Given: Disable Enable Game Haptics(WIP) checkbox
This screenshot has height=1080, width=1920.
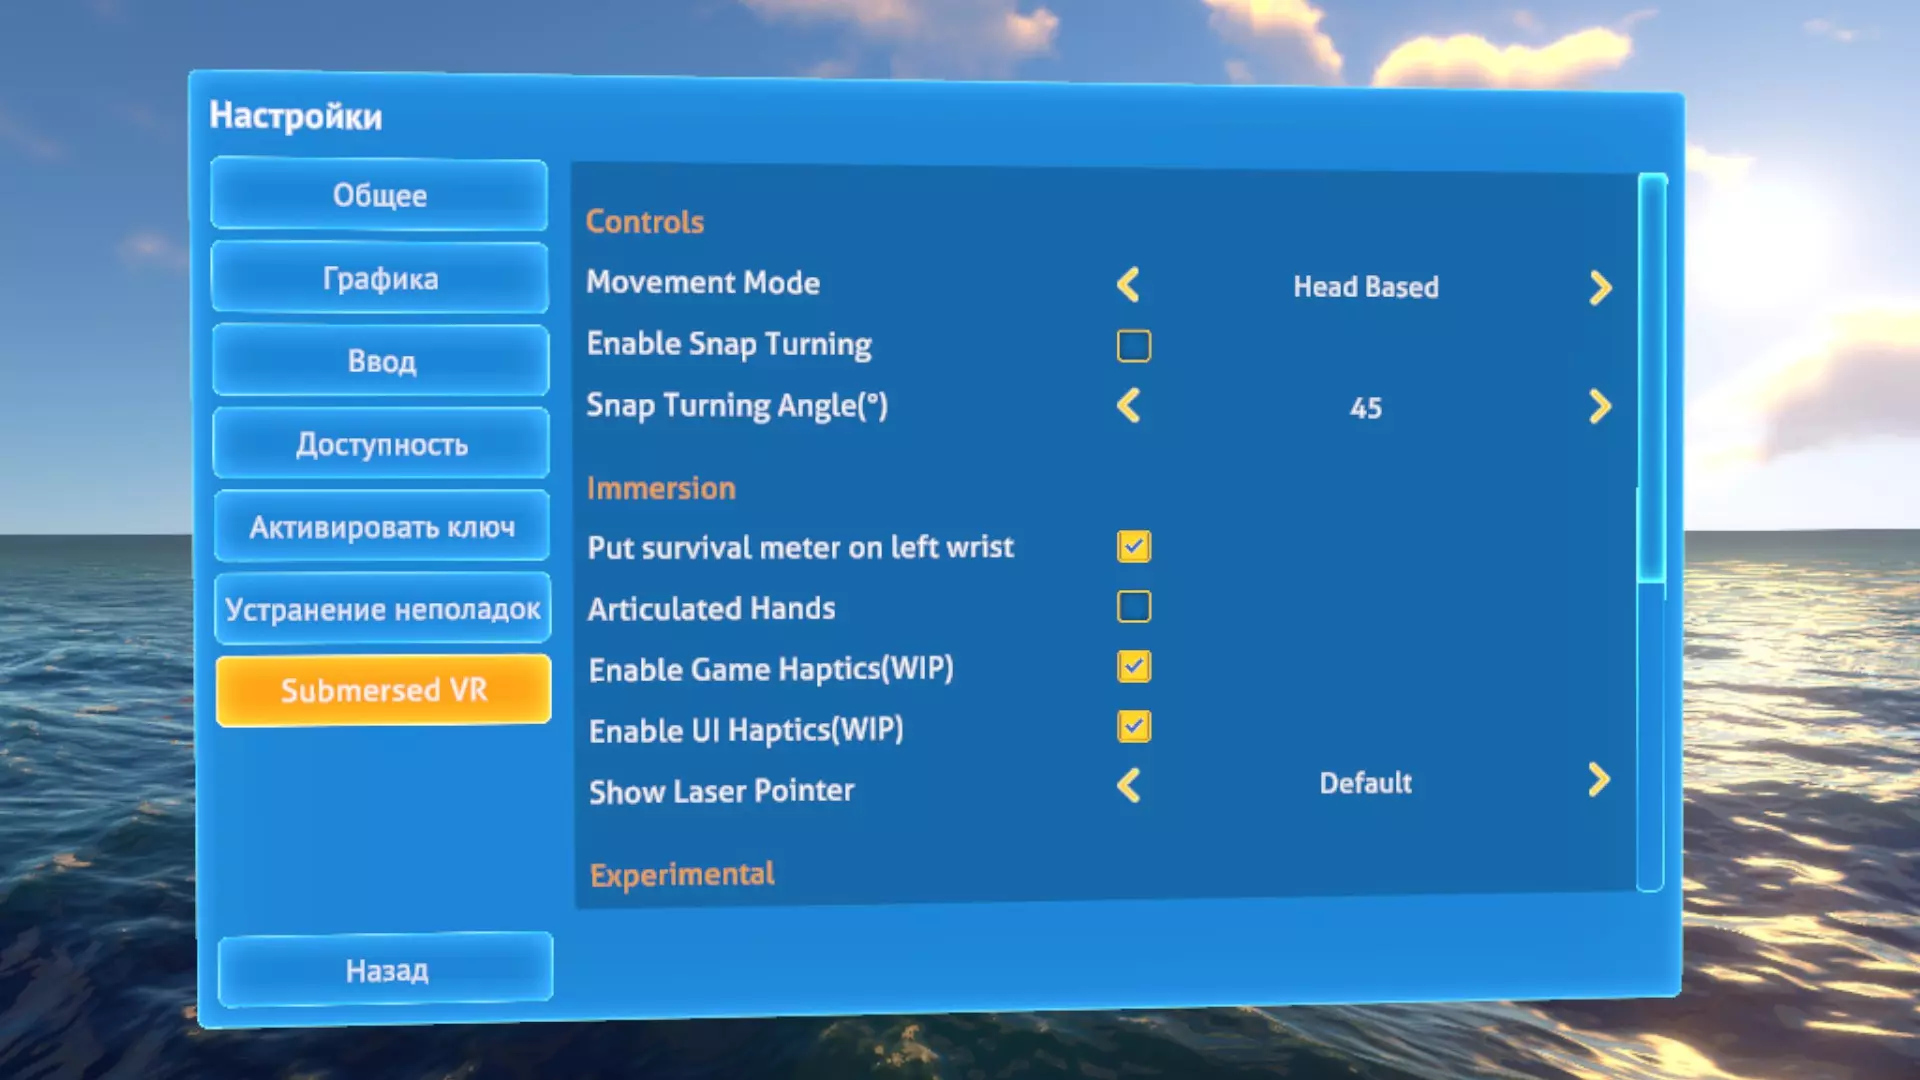Looking at the screenshot, I should point(1133,666).
